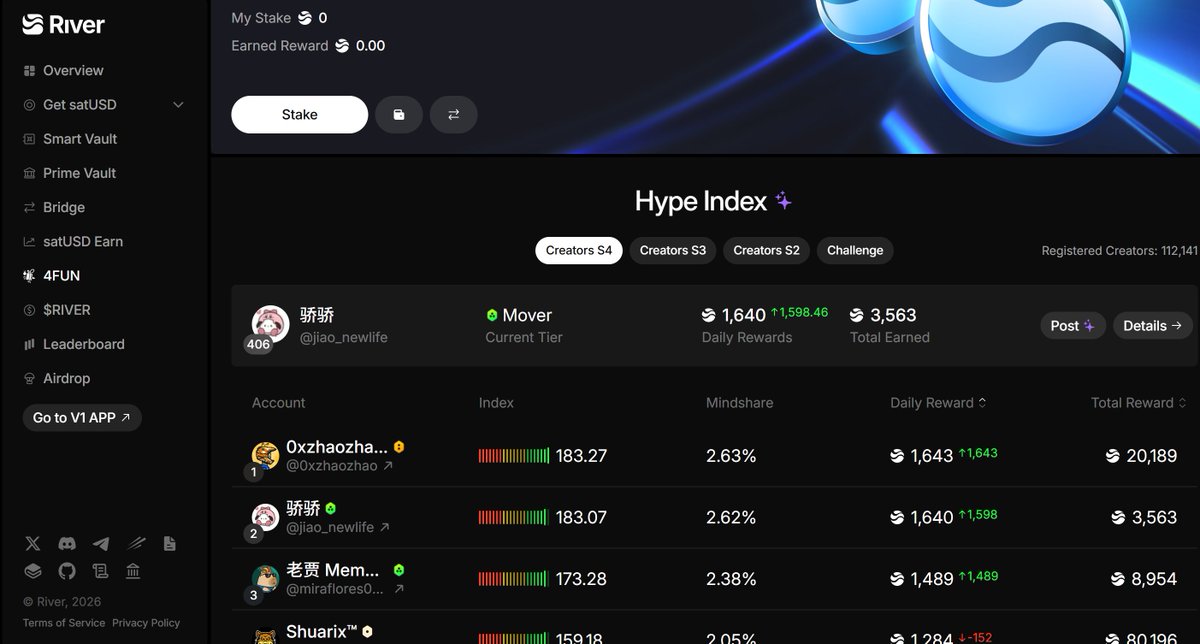
Task: Click the 2.63% mindshare value
Action: [731, 456]
